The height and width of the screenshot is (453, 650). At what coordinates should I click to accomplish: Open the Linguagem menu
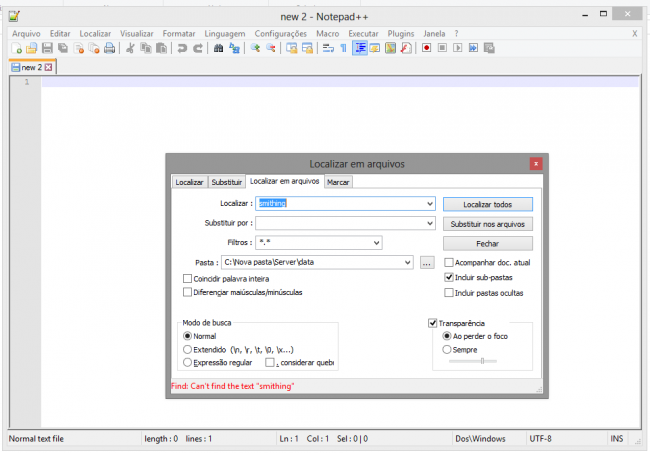pos(225,34)
